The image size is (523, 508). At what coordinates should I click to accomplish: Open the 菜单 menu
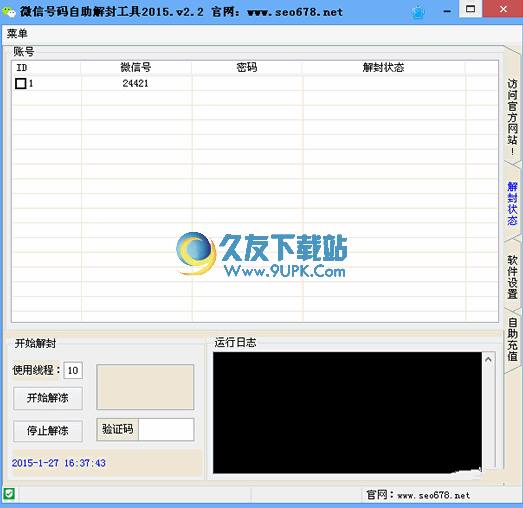[17, 34]
